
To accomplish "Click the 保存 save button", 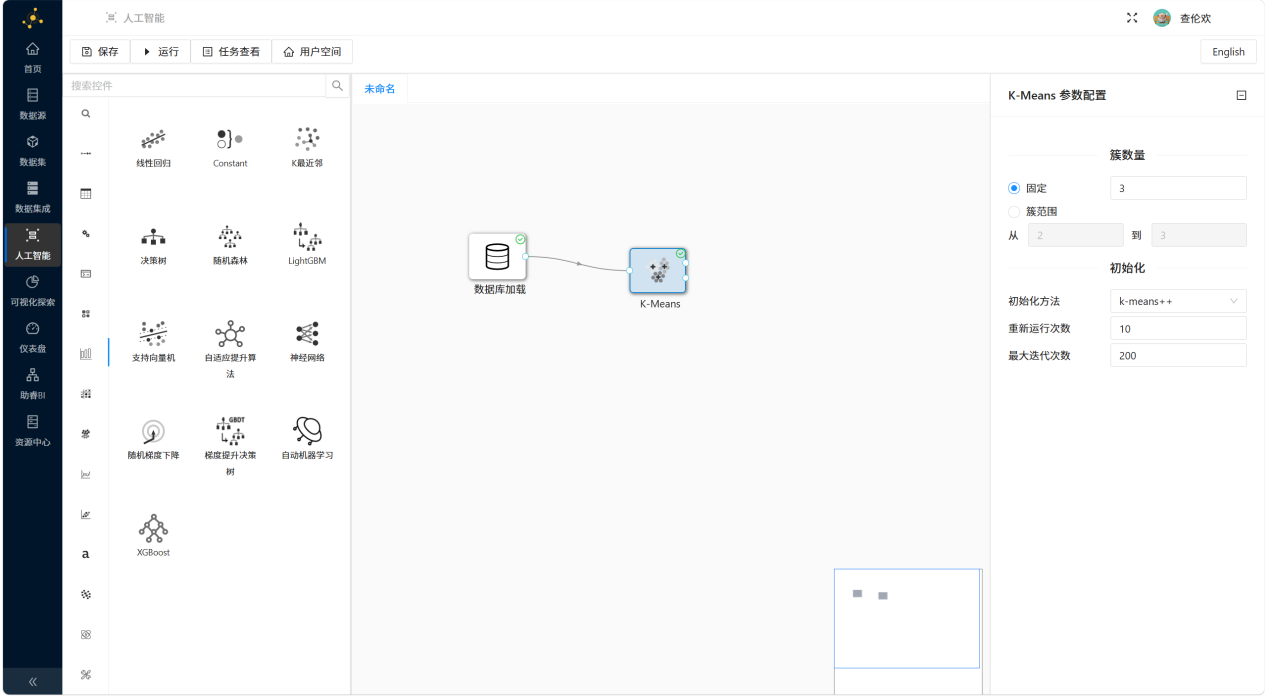I will (x=100, y=51).
